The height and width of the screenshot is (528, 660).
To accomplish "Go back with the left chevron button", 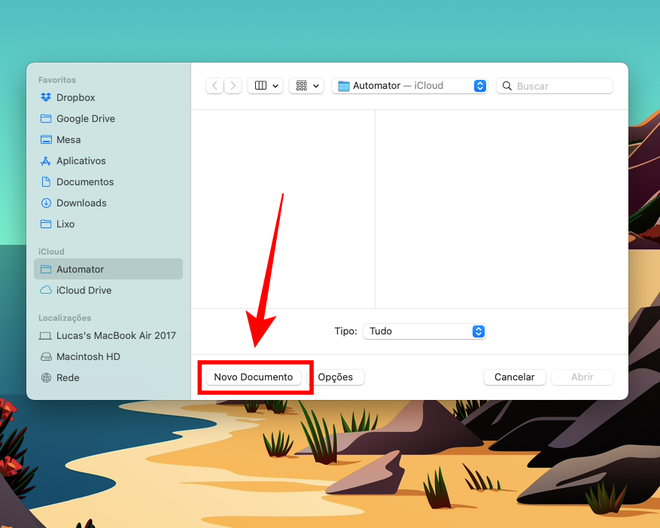I will coord(215,86).
